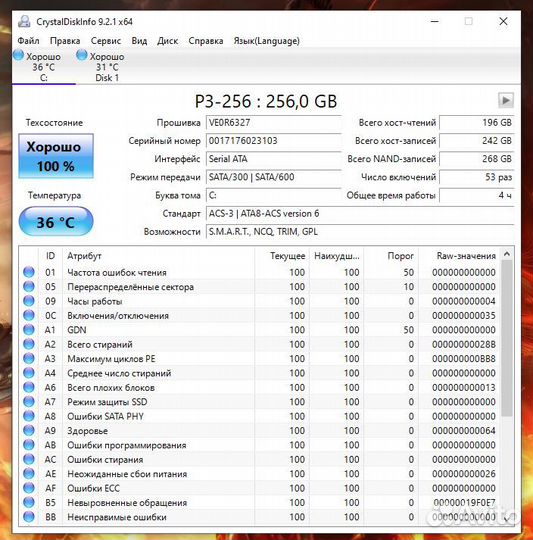Click the CrystalDiskInfo app icon in title bar
Viewport: 533px width, 540px height.
(24, 21)
